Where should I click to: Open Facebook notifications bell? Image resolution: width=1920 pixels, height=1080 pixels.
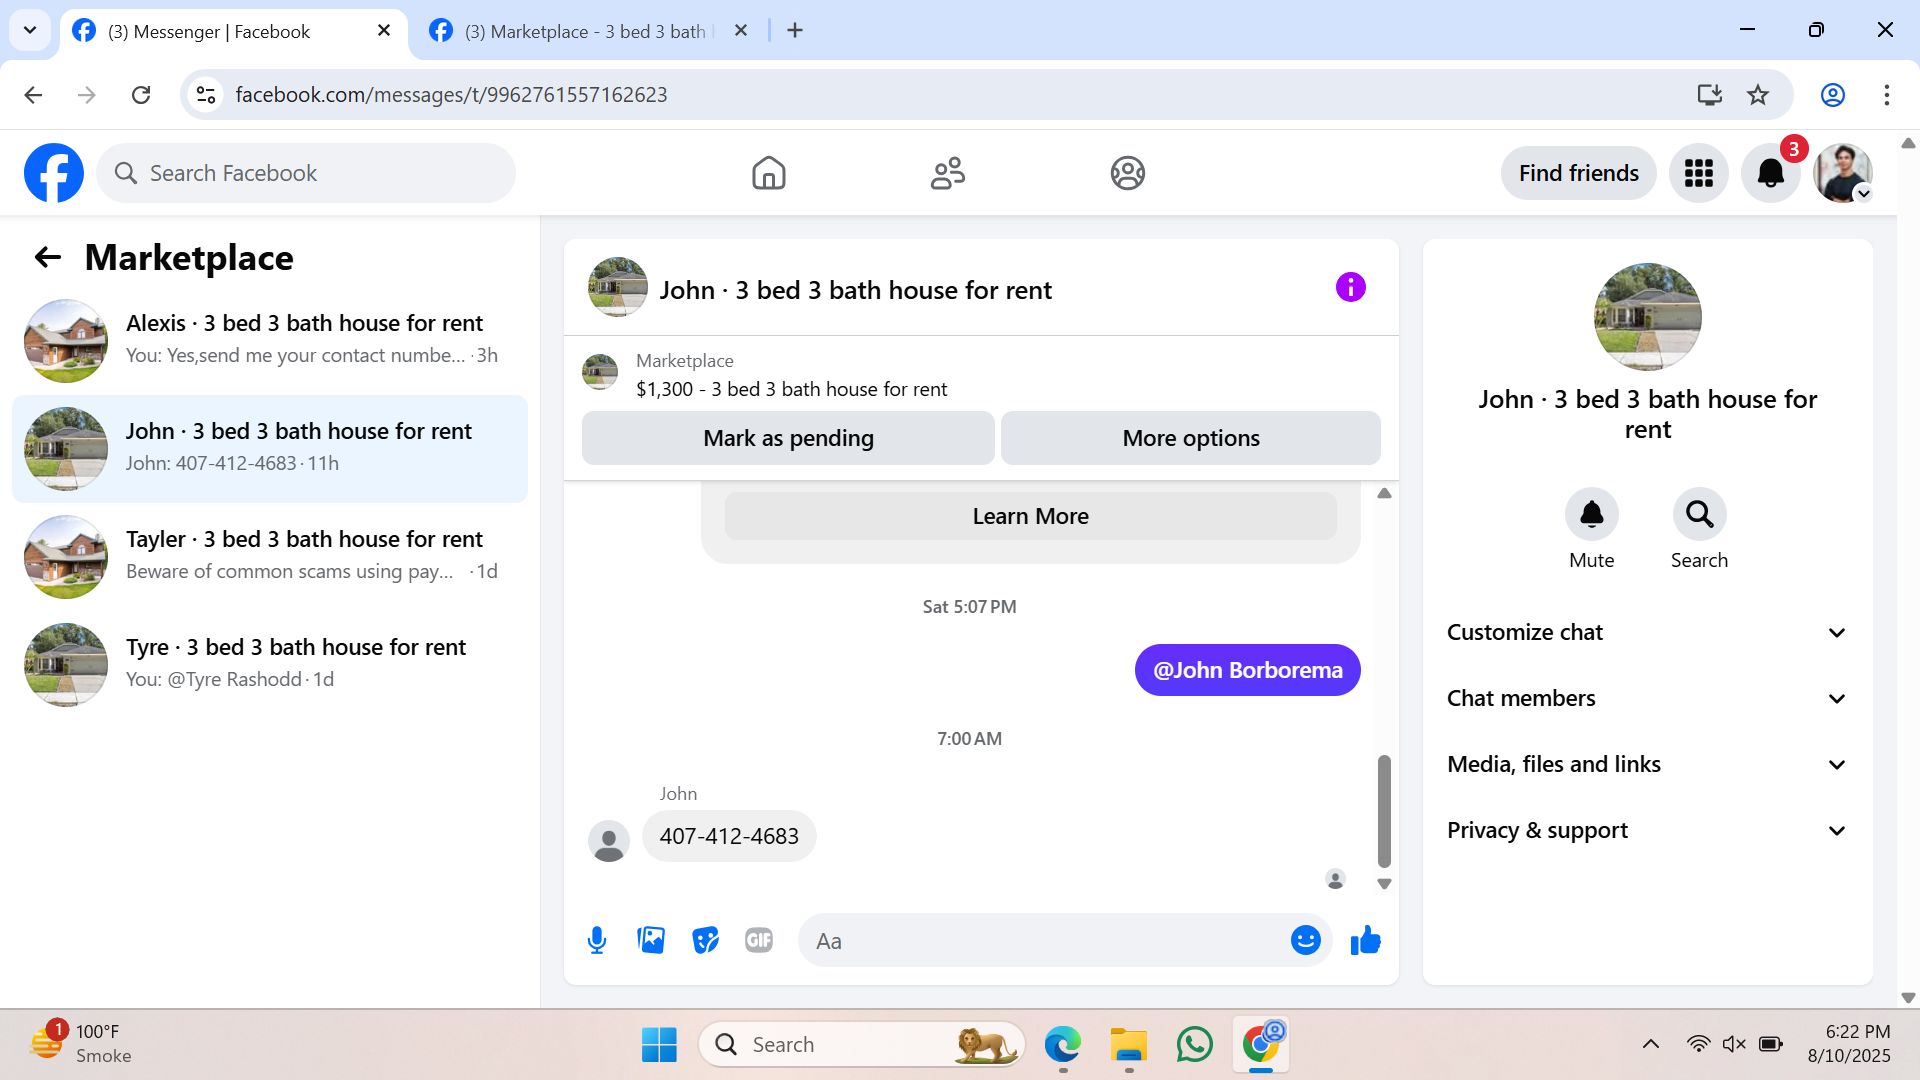click(x=1770, y=173)
